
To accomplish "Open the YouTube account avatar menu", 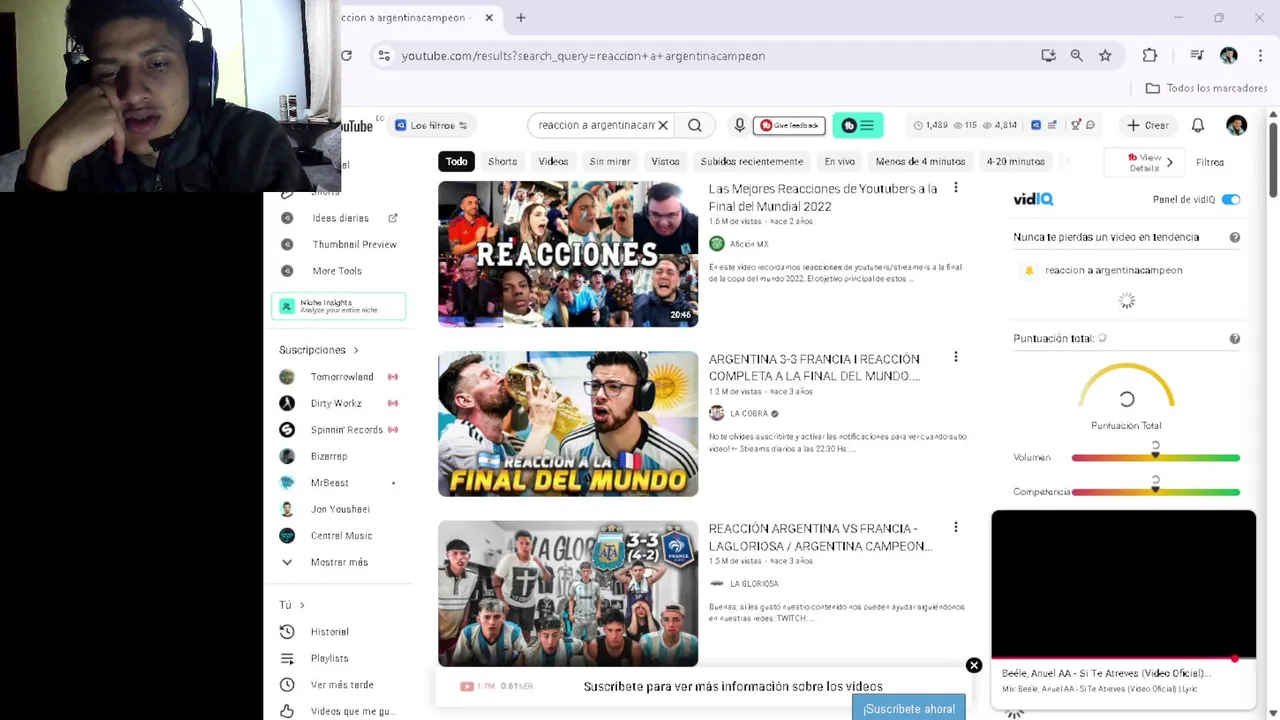I will 1236,125.
